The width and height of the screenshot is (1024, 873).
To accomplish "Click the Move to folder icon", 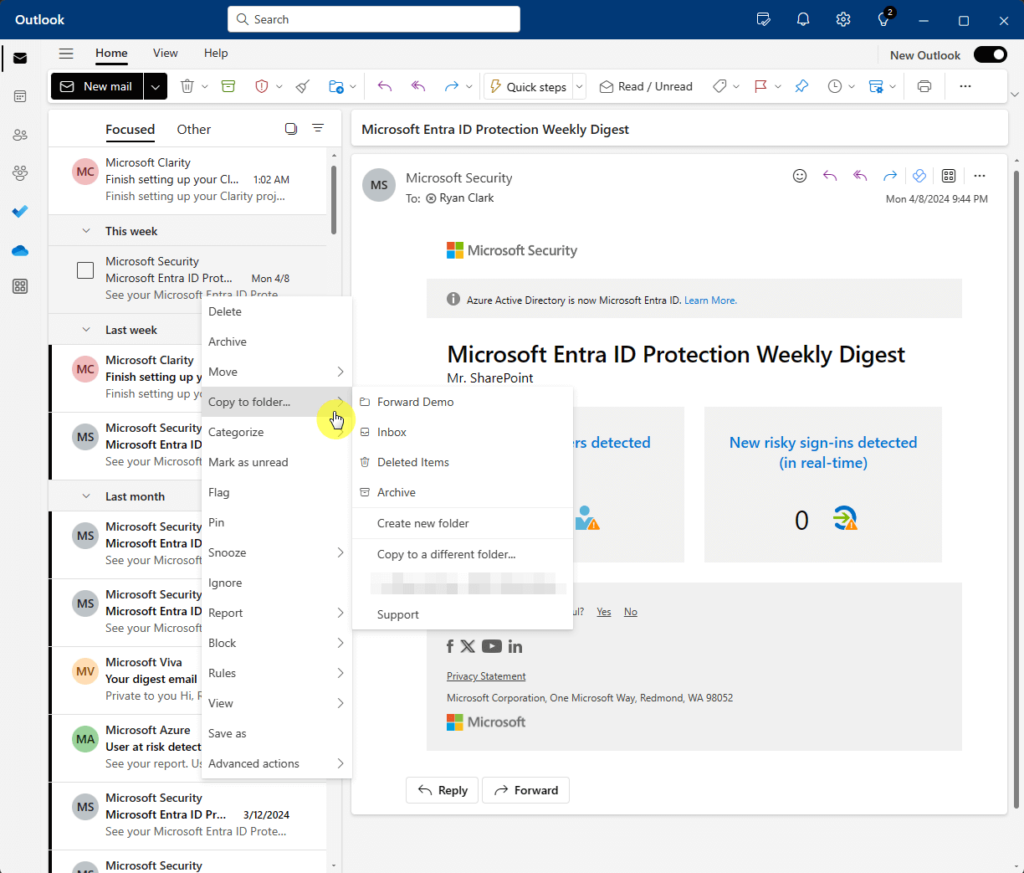I will coord(336,86).
